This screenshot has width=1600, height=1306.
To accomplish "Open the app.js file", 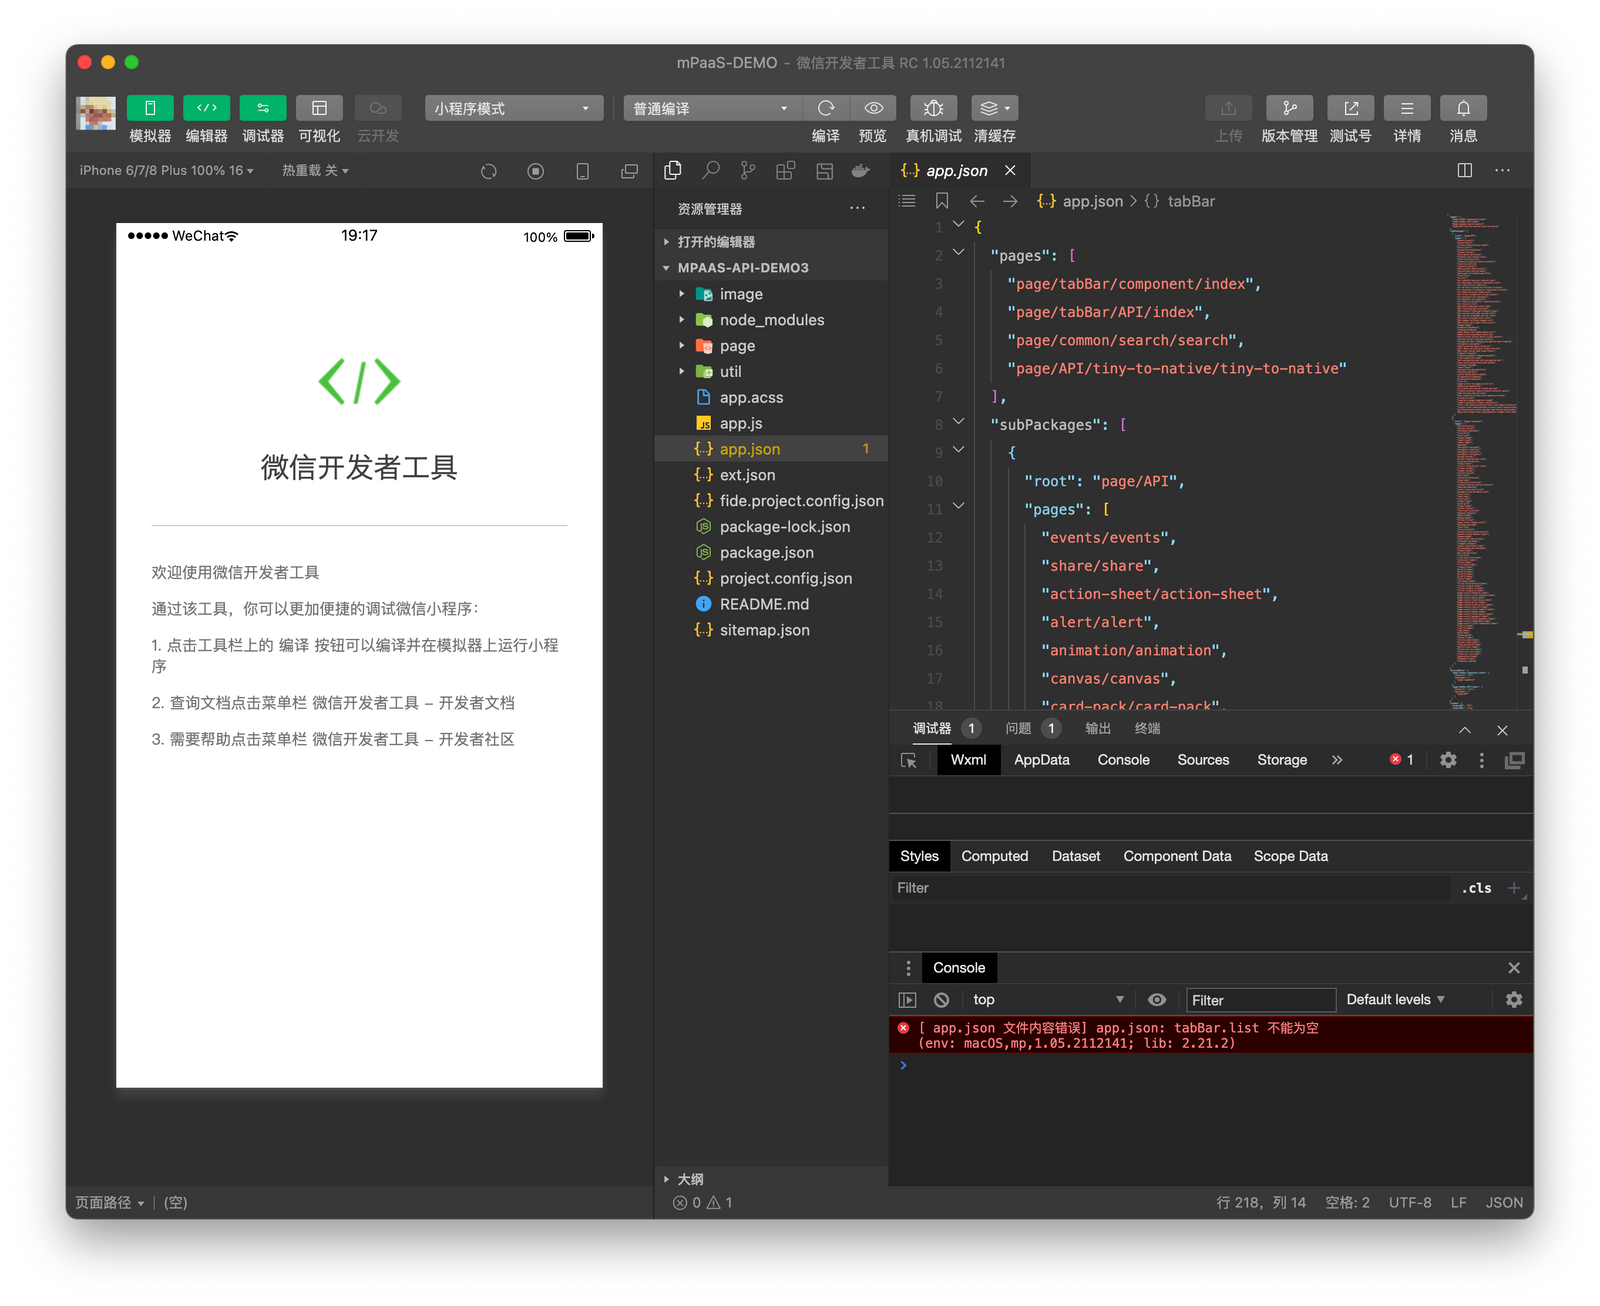I will (771, 424).
